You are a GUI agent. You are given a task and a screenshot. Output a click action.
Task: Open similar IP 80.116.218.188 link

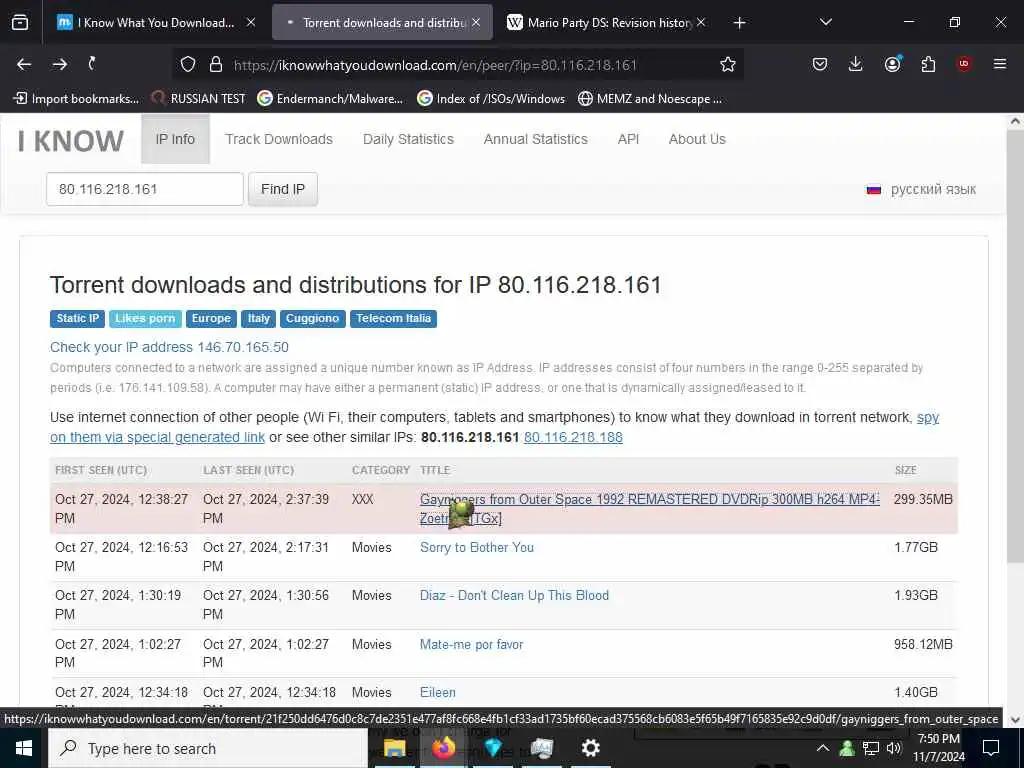pos(573,437)
